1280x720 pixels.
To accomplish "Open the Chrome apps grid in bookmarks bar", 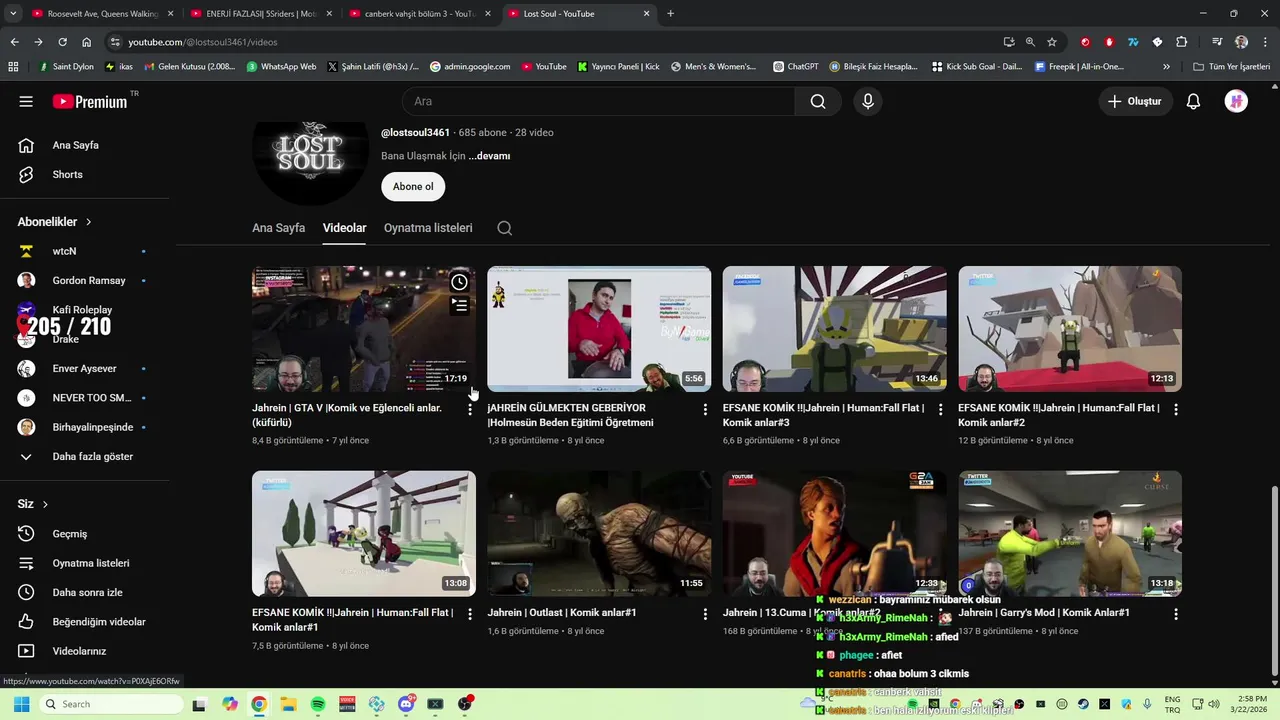I will point(13,67).
